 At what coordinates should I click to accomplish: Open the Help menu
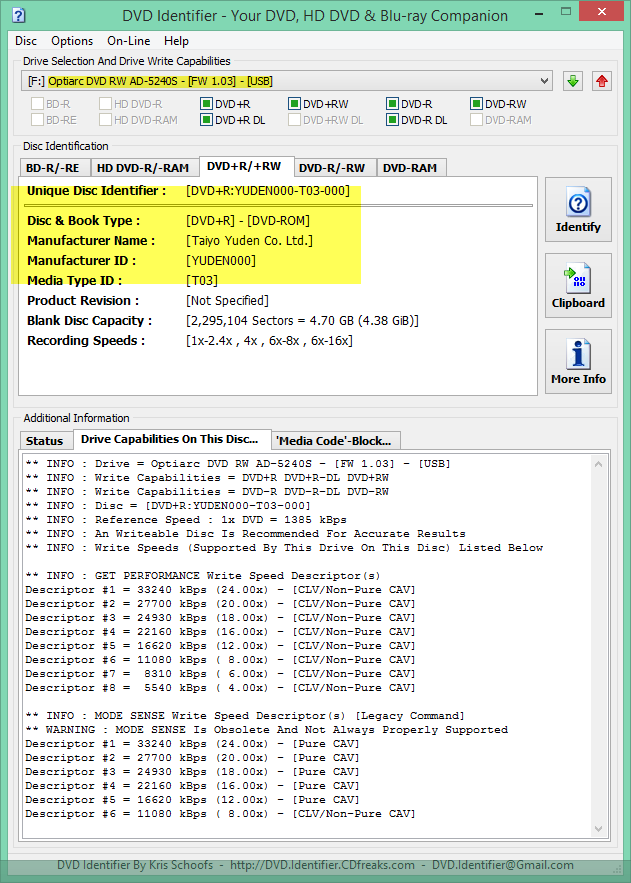click(x=176, y=41)
